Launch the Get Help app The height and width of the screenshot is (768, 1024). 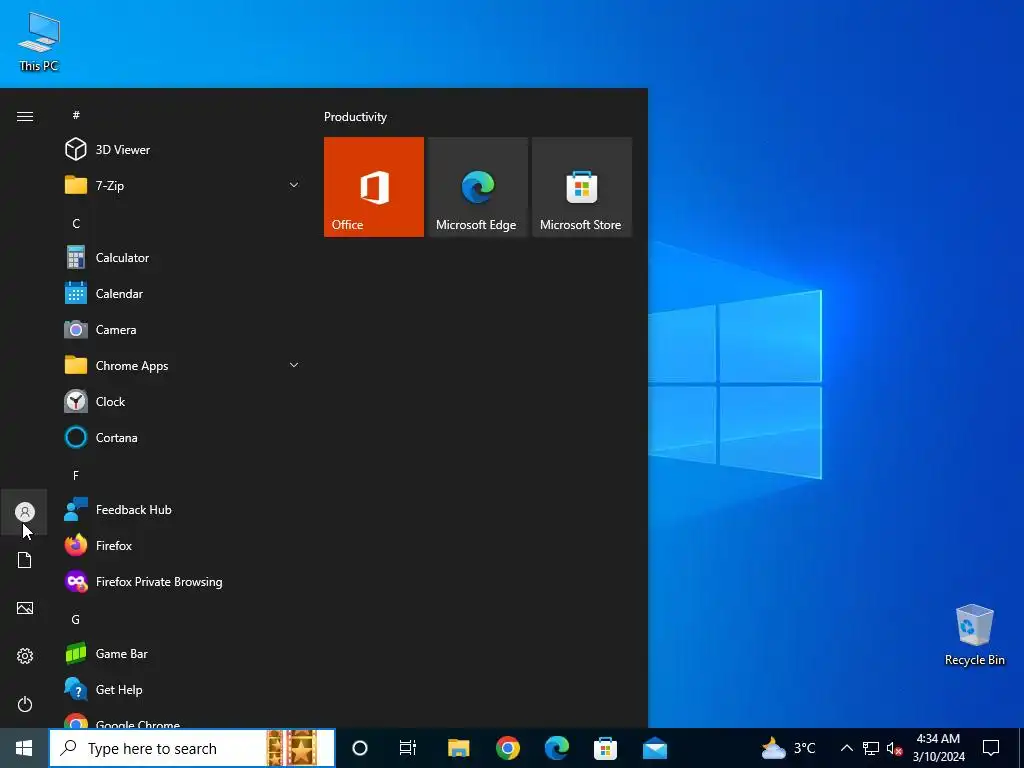(x=182, y=689)
